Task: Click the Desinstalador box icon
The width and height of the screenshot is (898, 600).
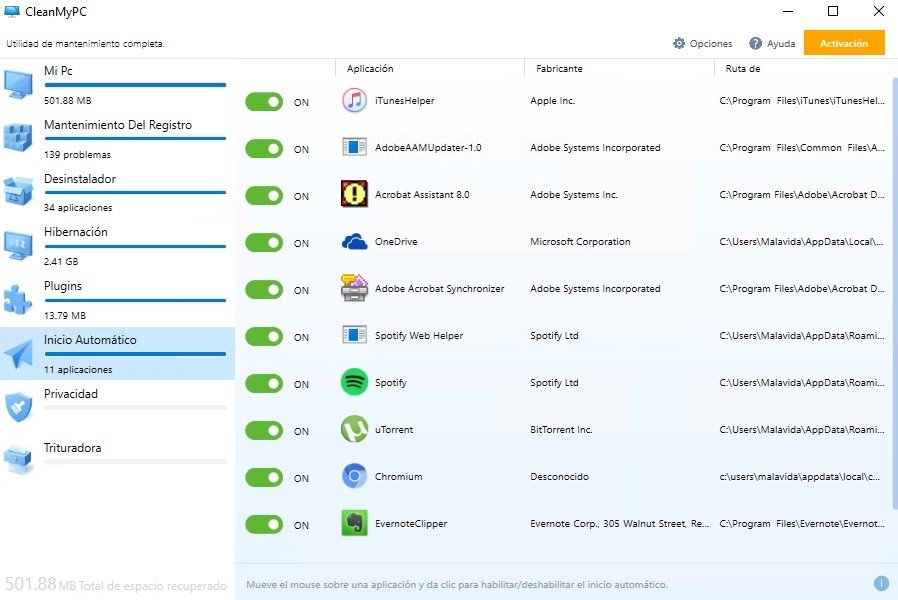Action: (x=19, y=192)
